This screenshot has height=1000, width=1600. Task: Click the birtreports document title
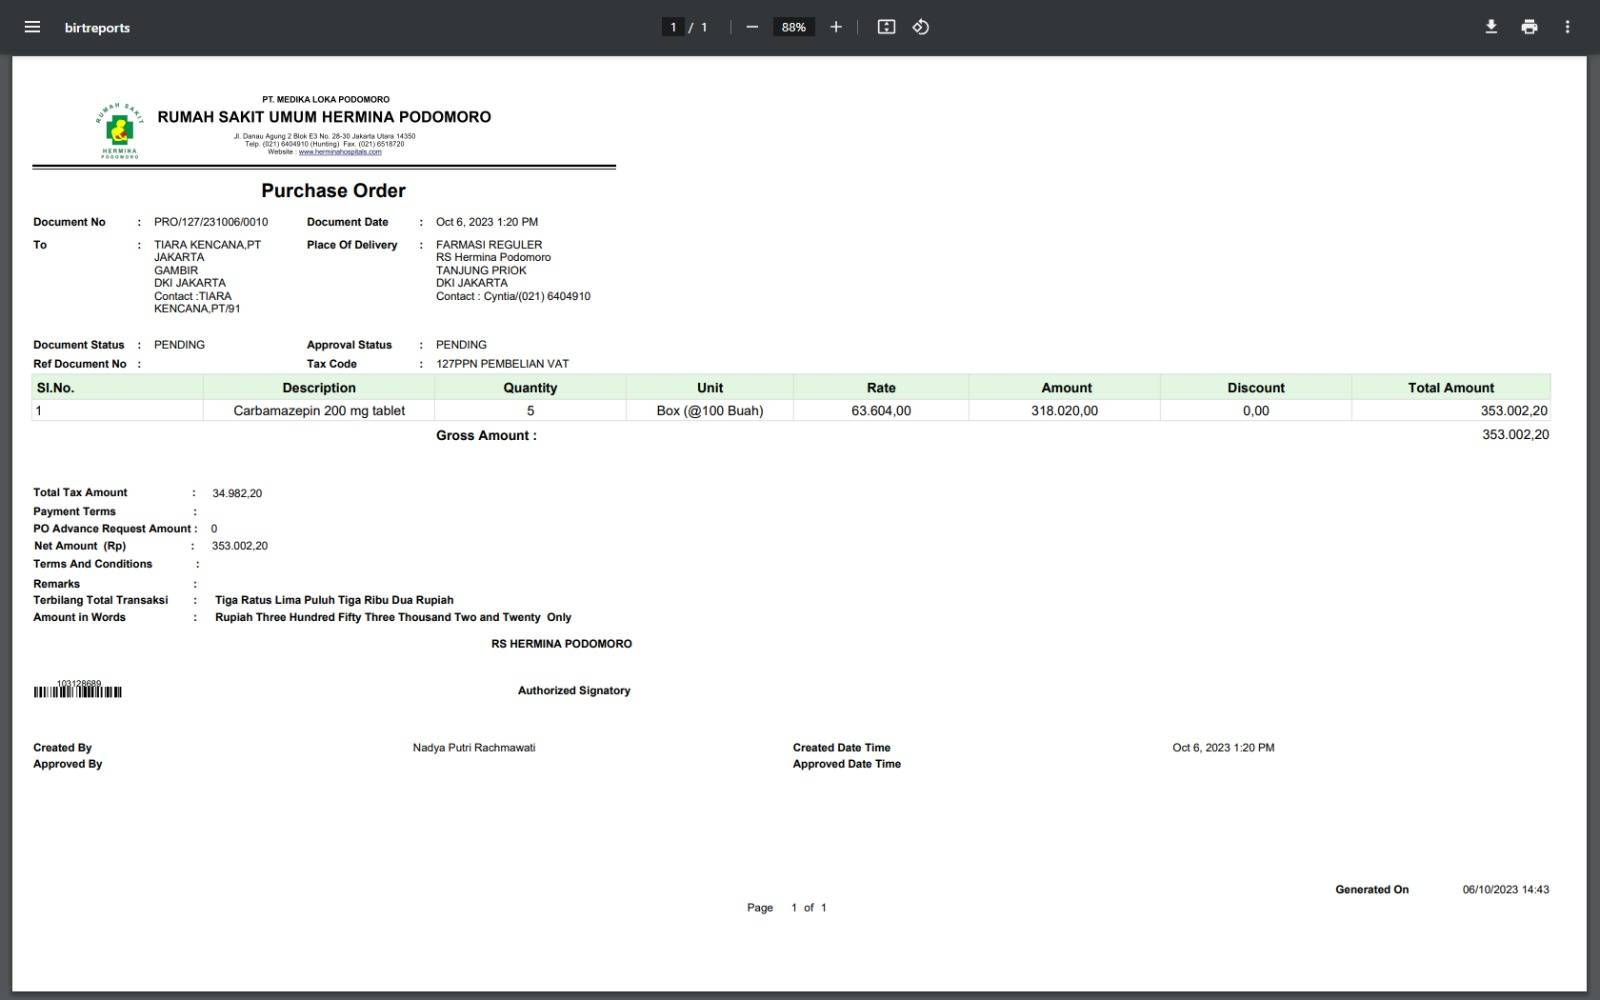point(97,28)
